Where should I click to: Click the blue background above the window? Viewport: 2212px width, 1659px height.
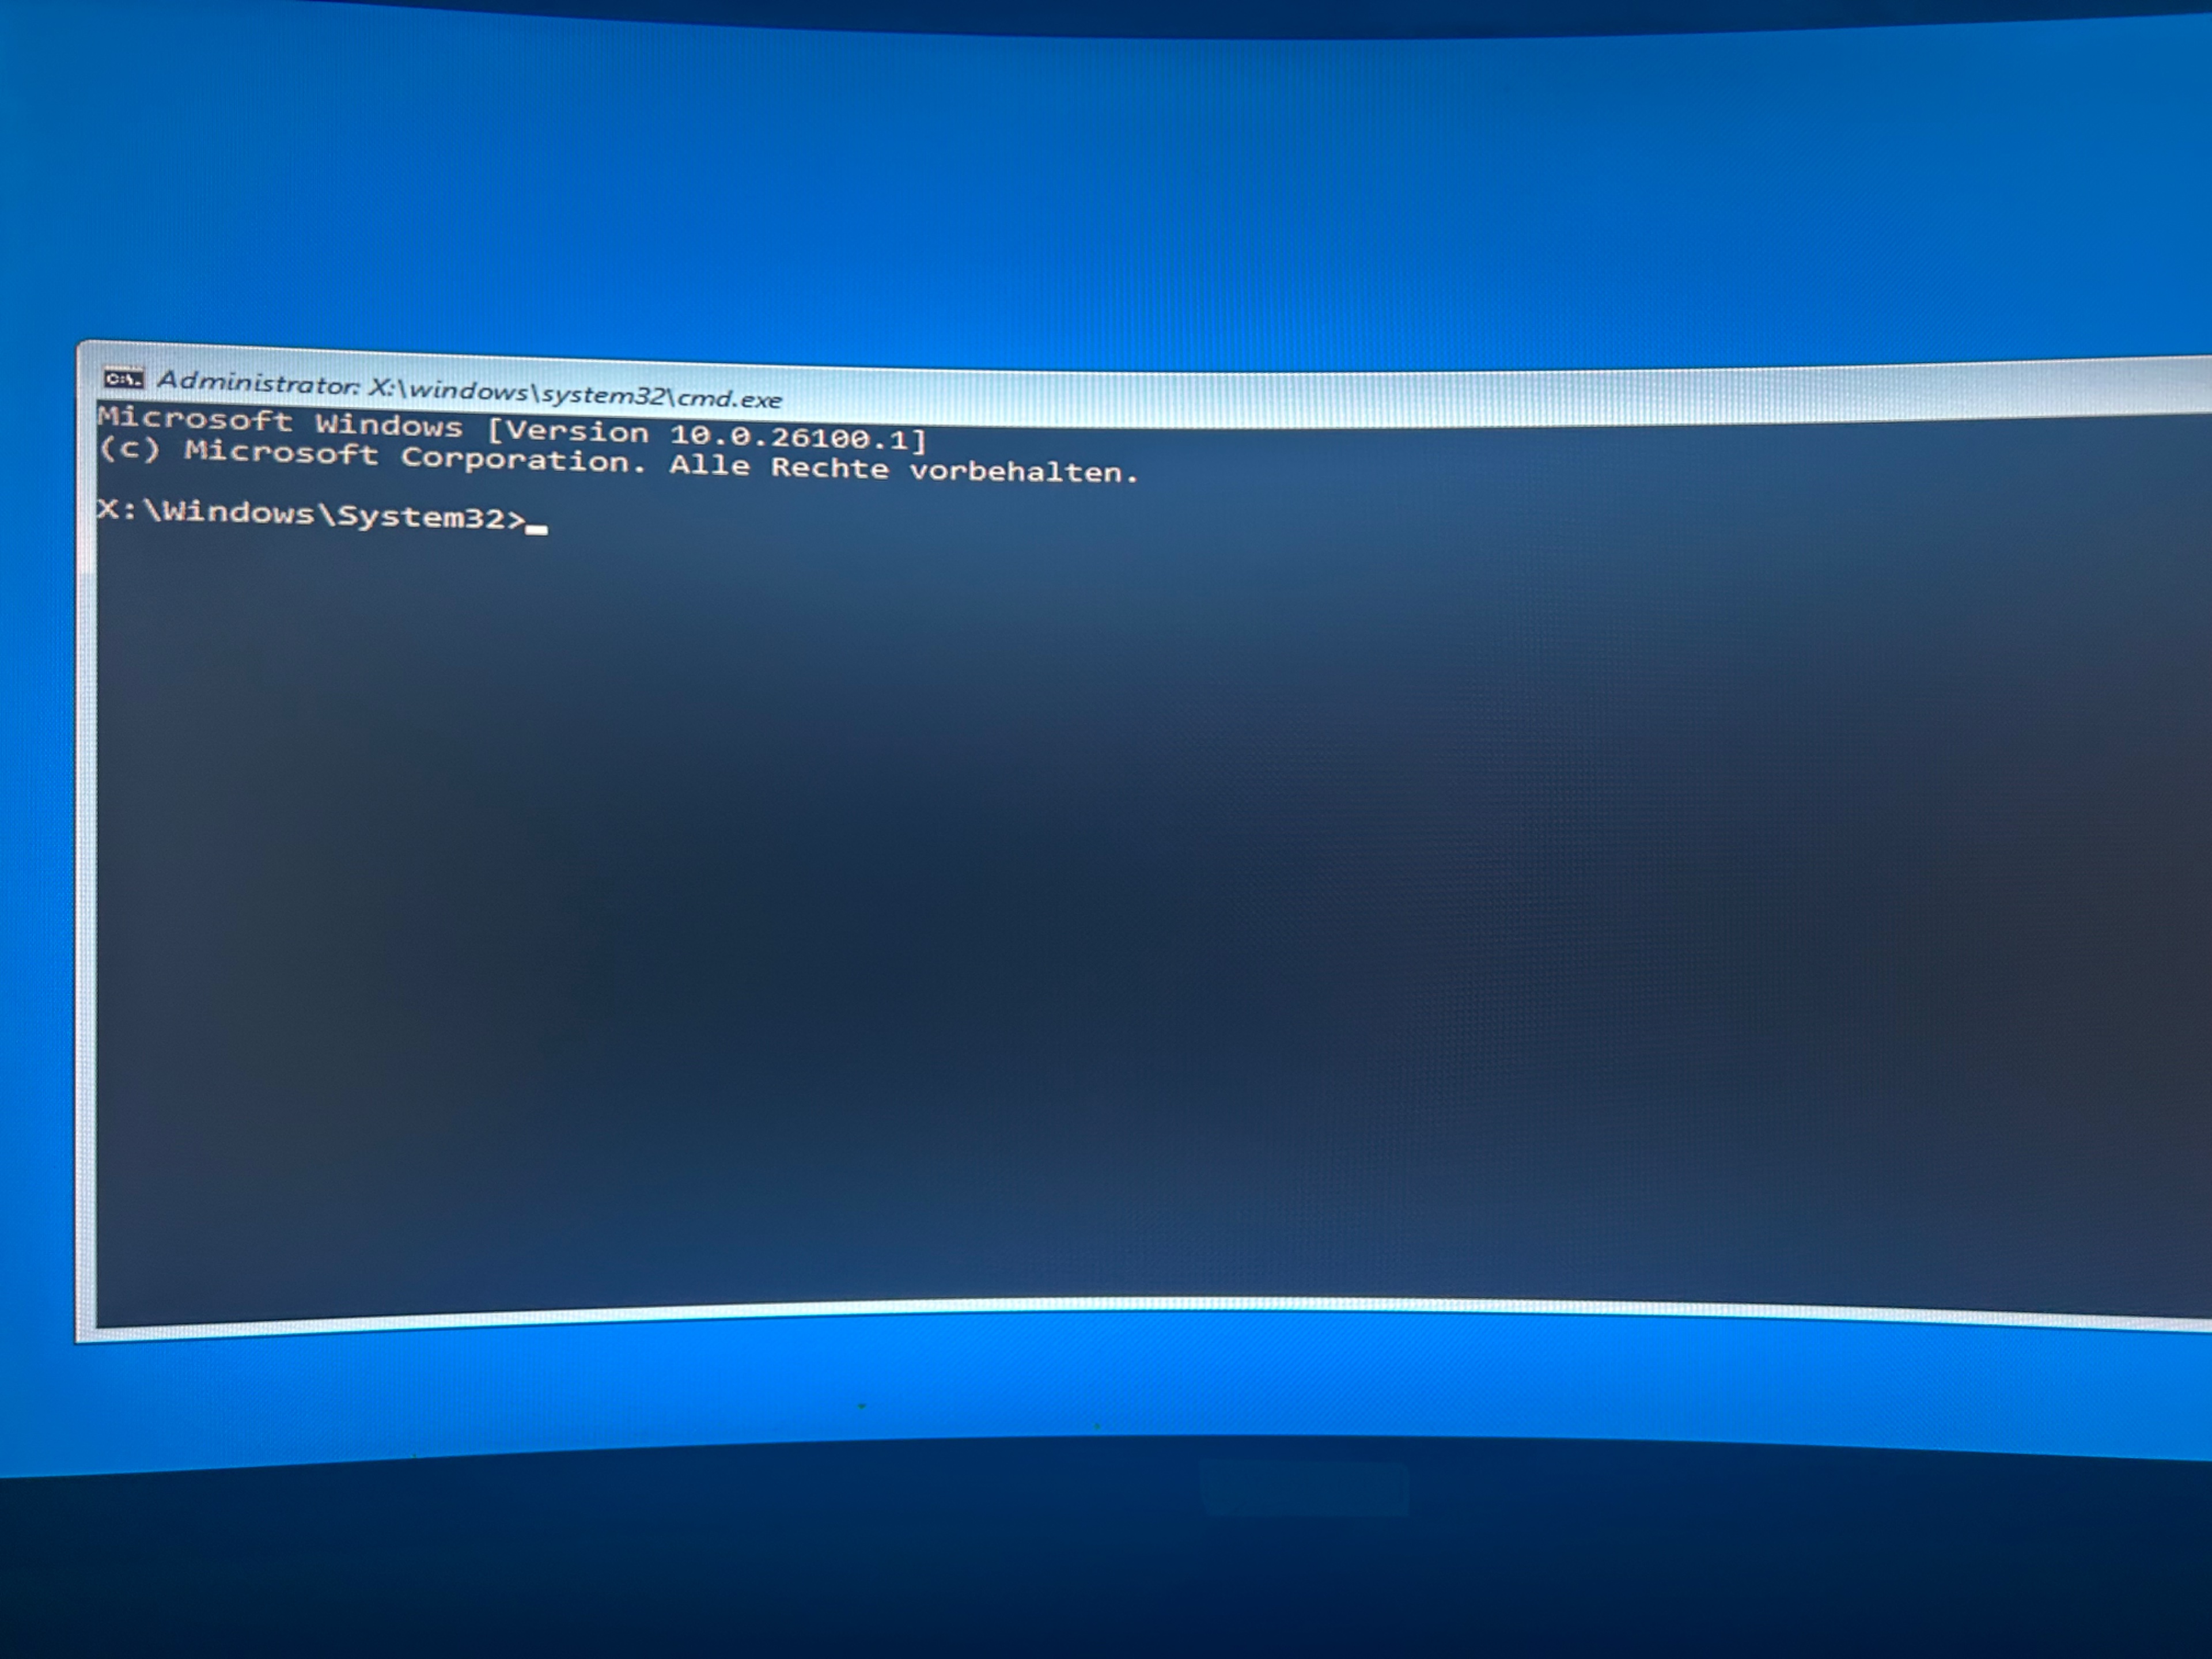click(x=1100, y=200)
